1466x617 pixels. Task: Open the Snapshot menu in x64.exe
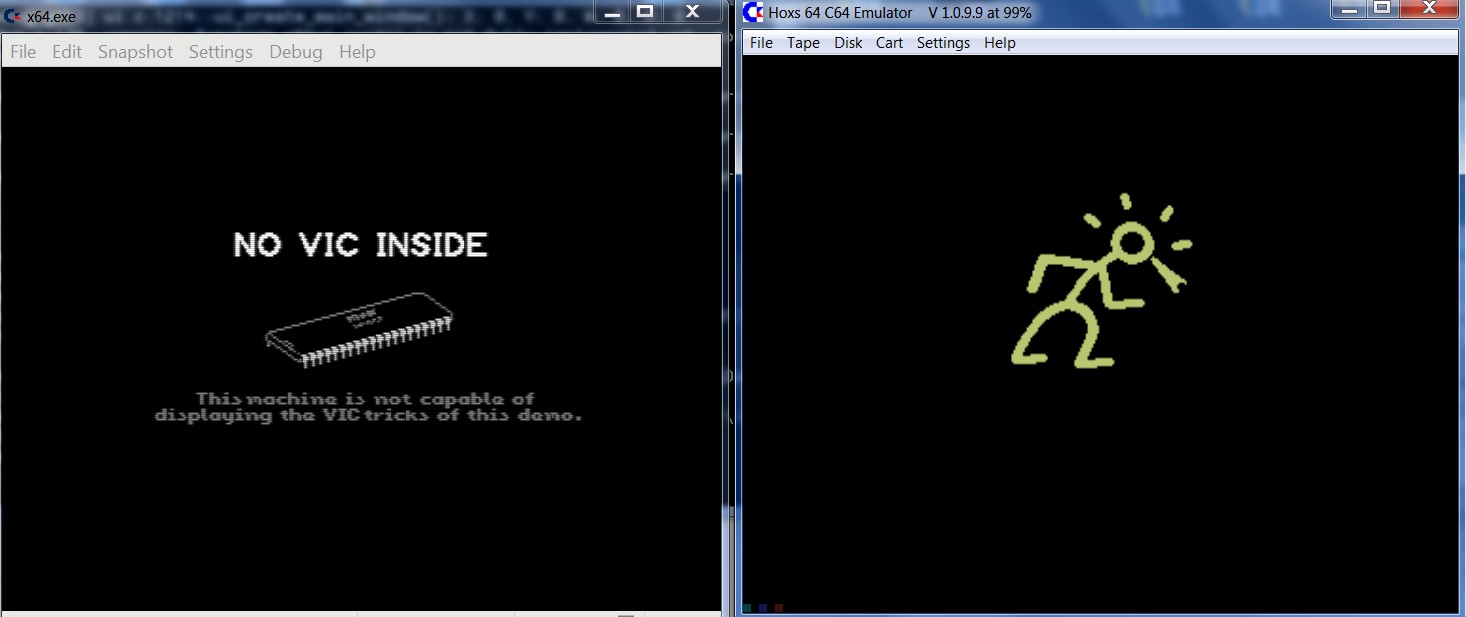pyautogui.click(x=135, y=52)
